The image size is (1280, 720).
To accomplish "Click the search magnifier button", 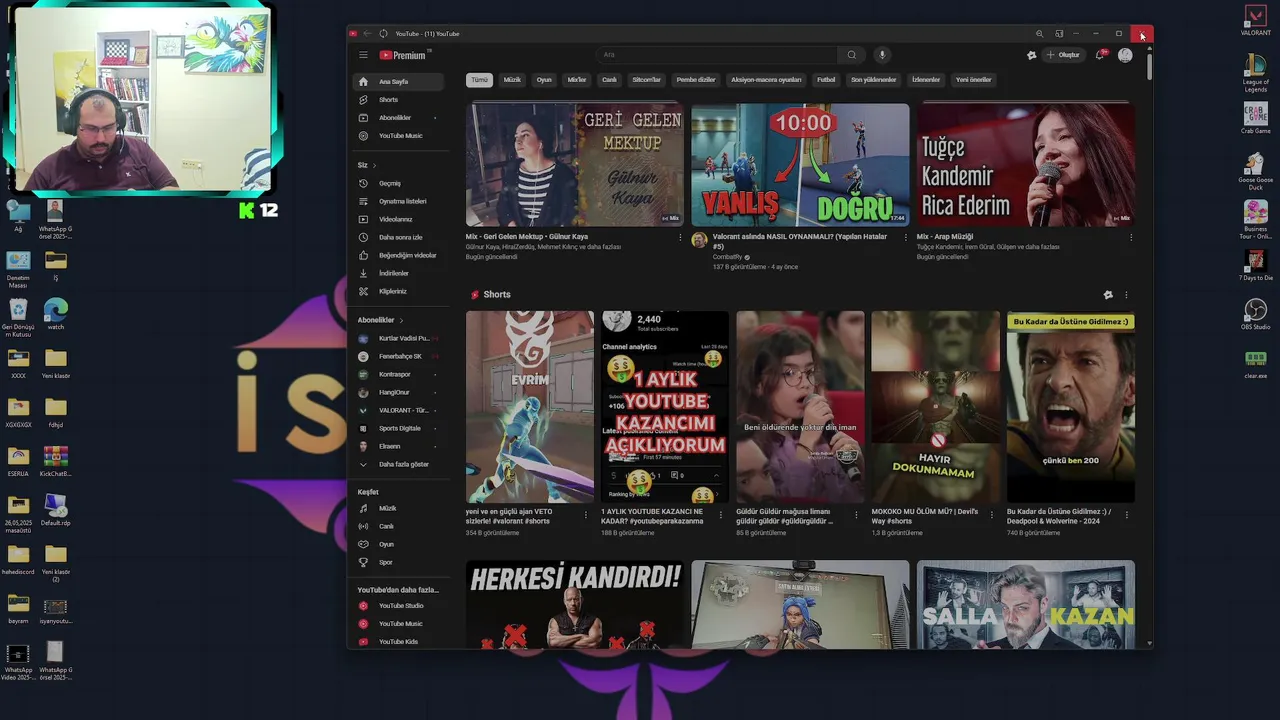I will pos(851,55).
